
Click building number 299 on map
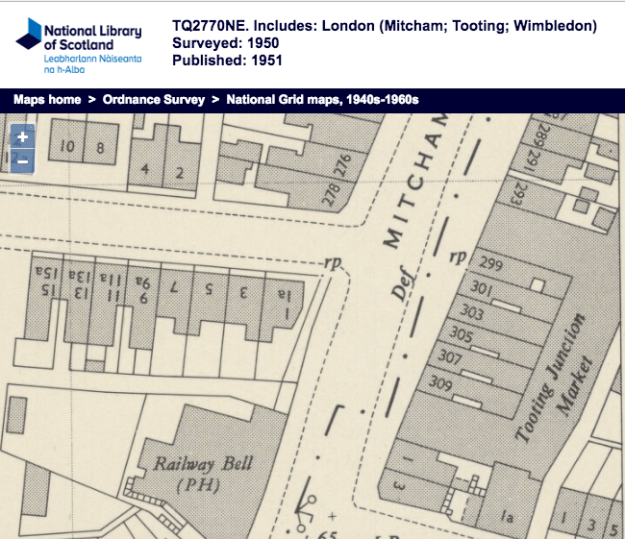click(x=490, y=265)
